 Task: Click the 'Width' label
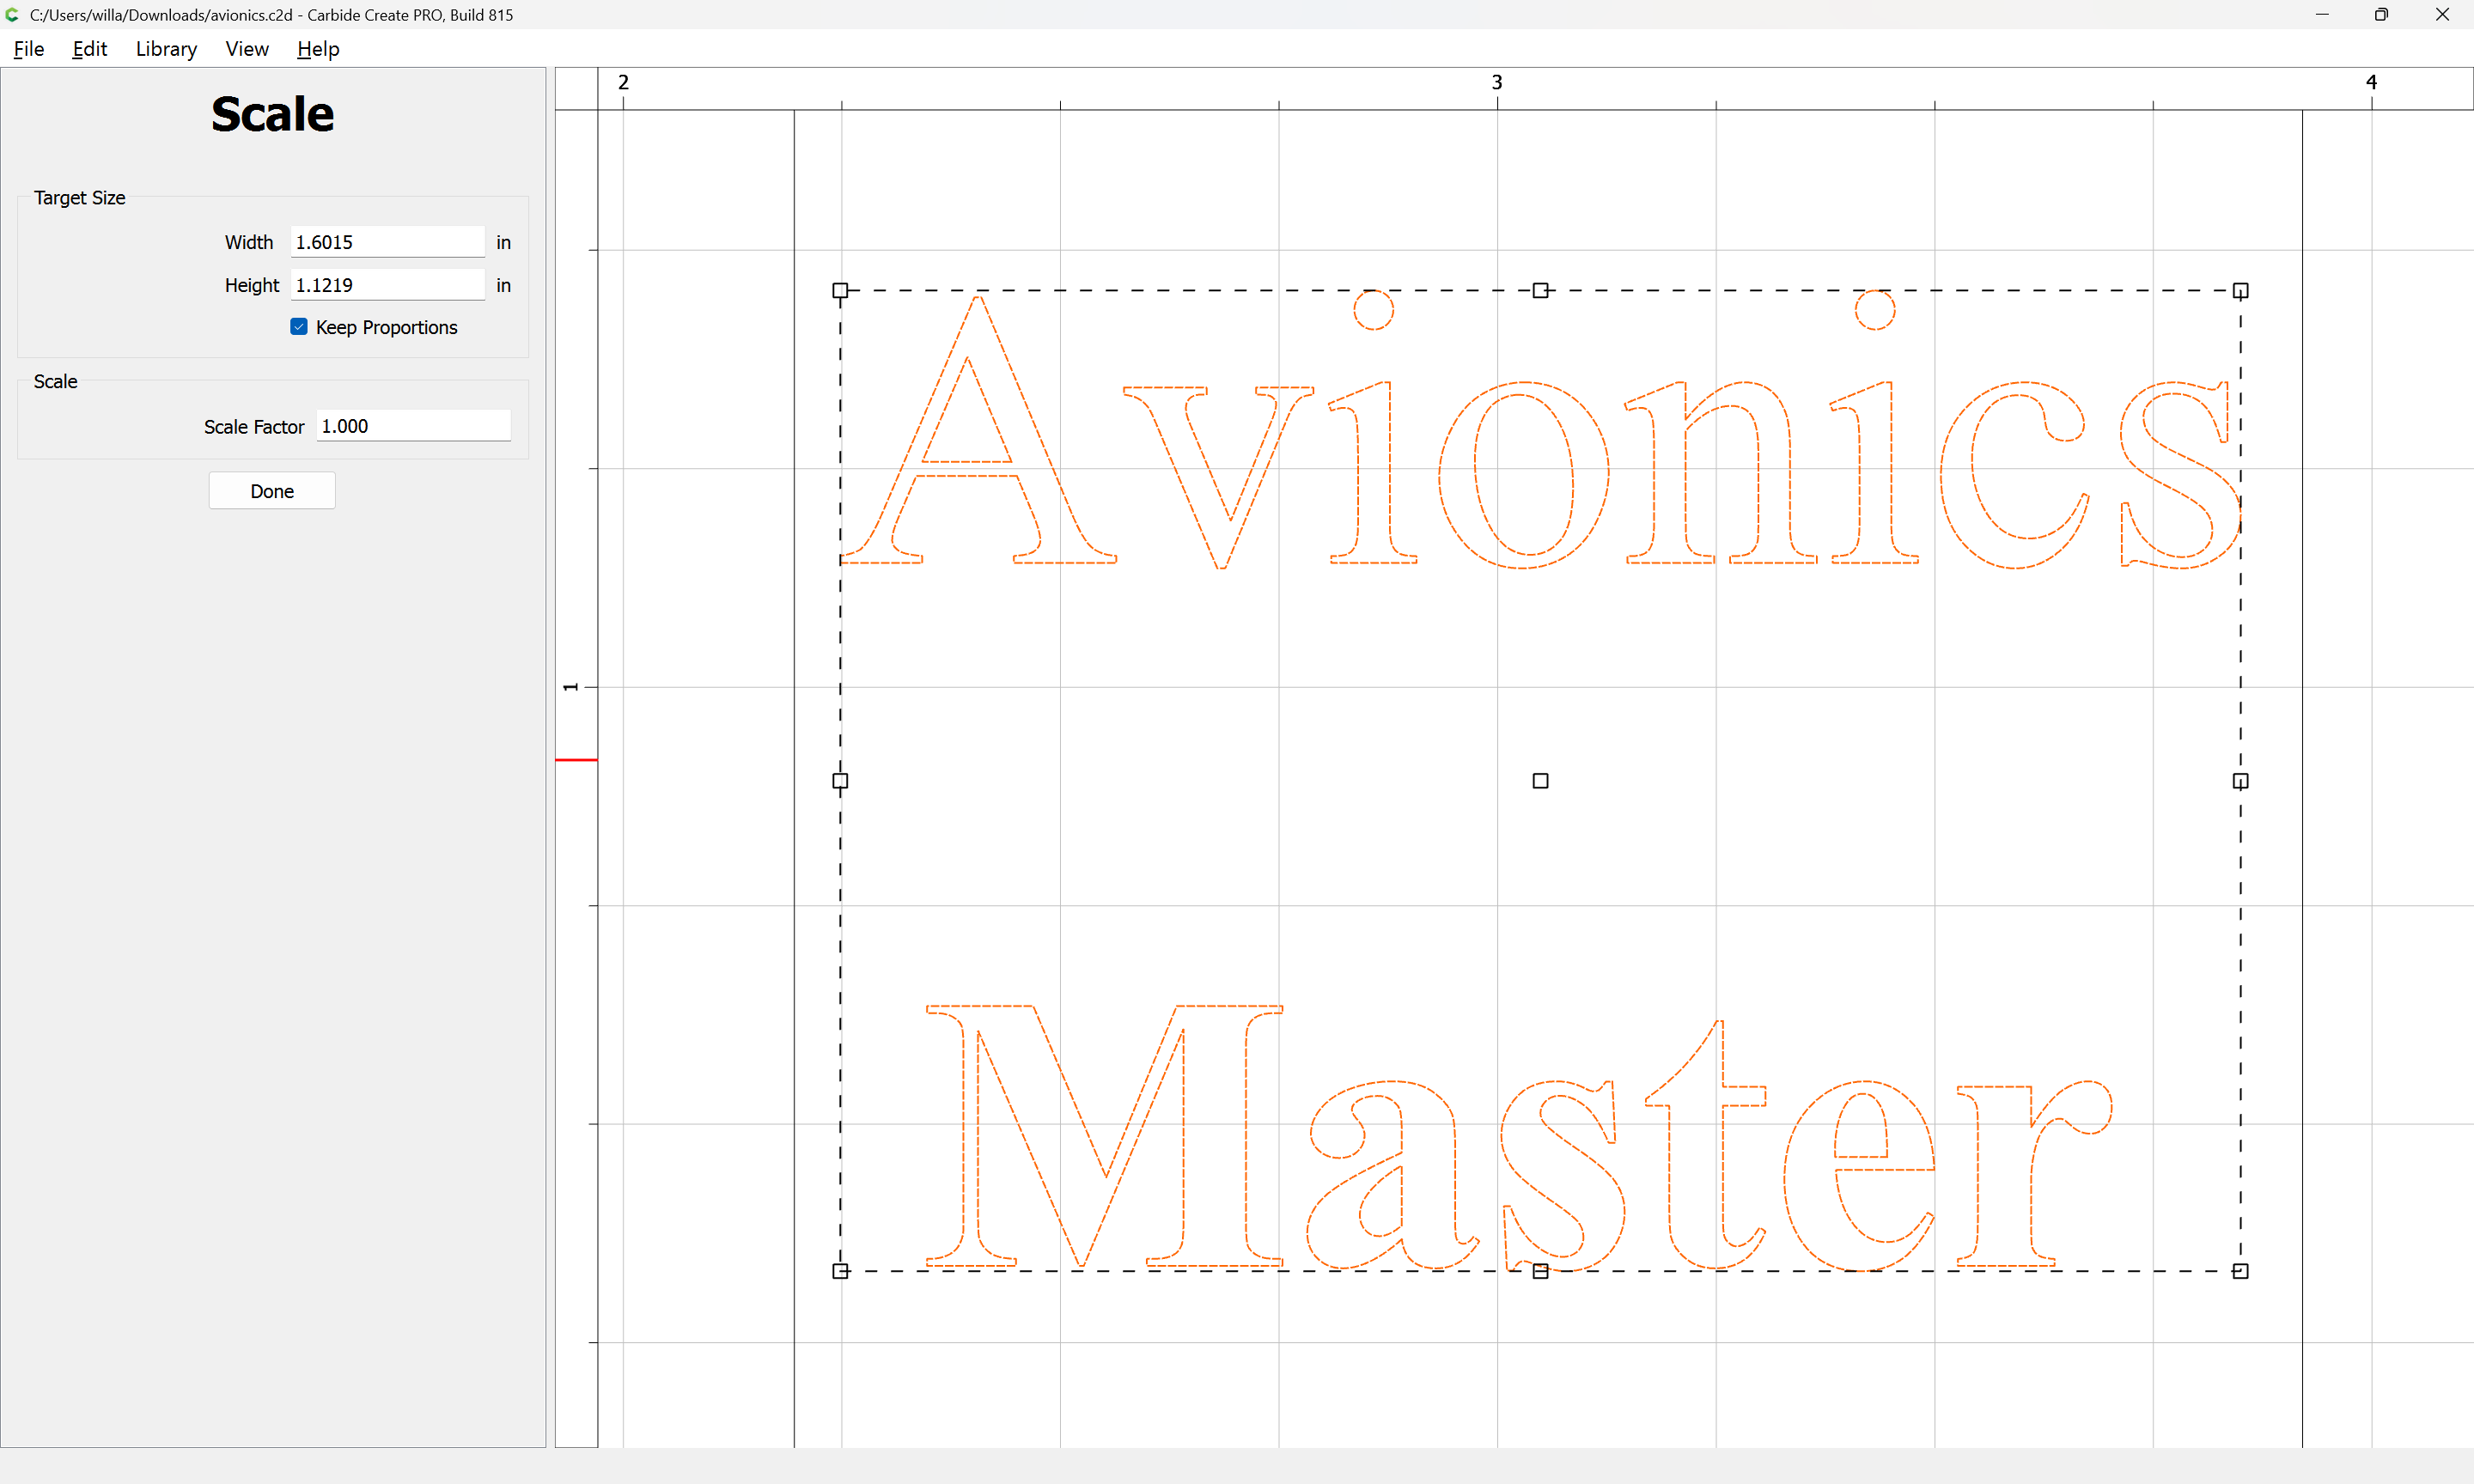pos(249,242)
